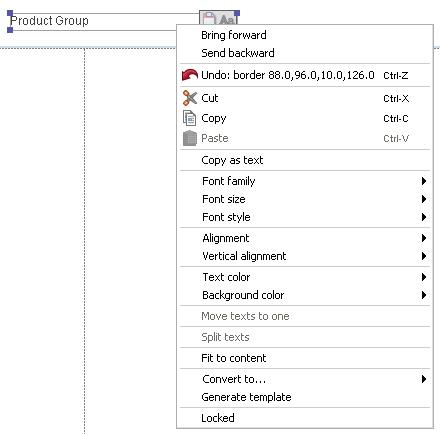The height and width of the screenshot is (434, 440).
Task: Click the grayed Paste clipboard icon
Action: point(190,138)
